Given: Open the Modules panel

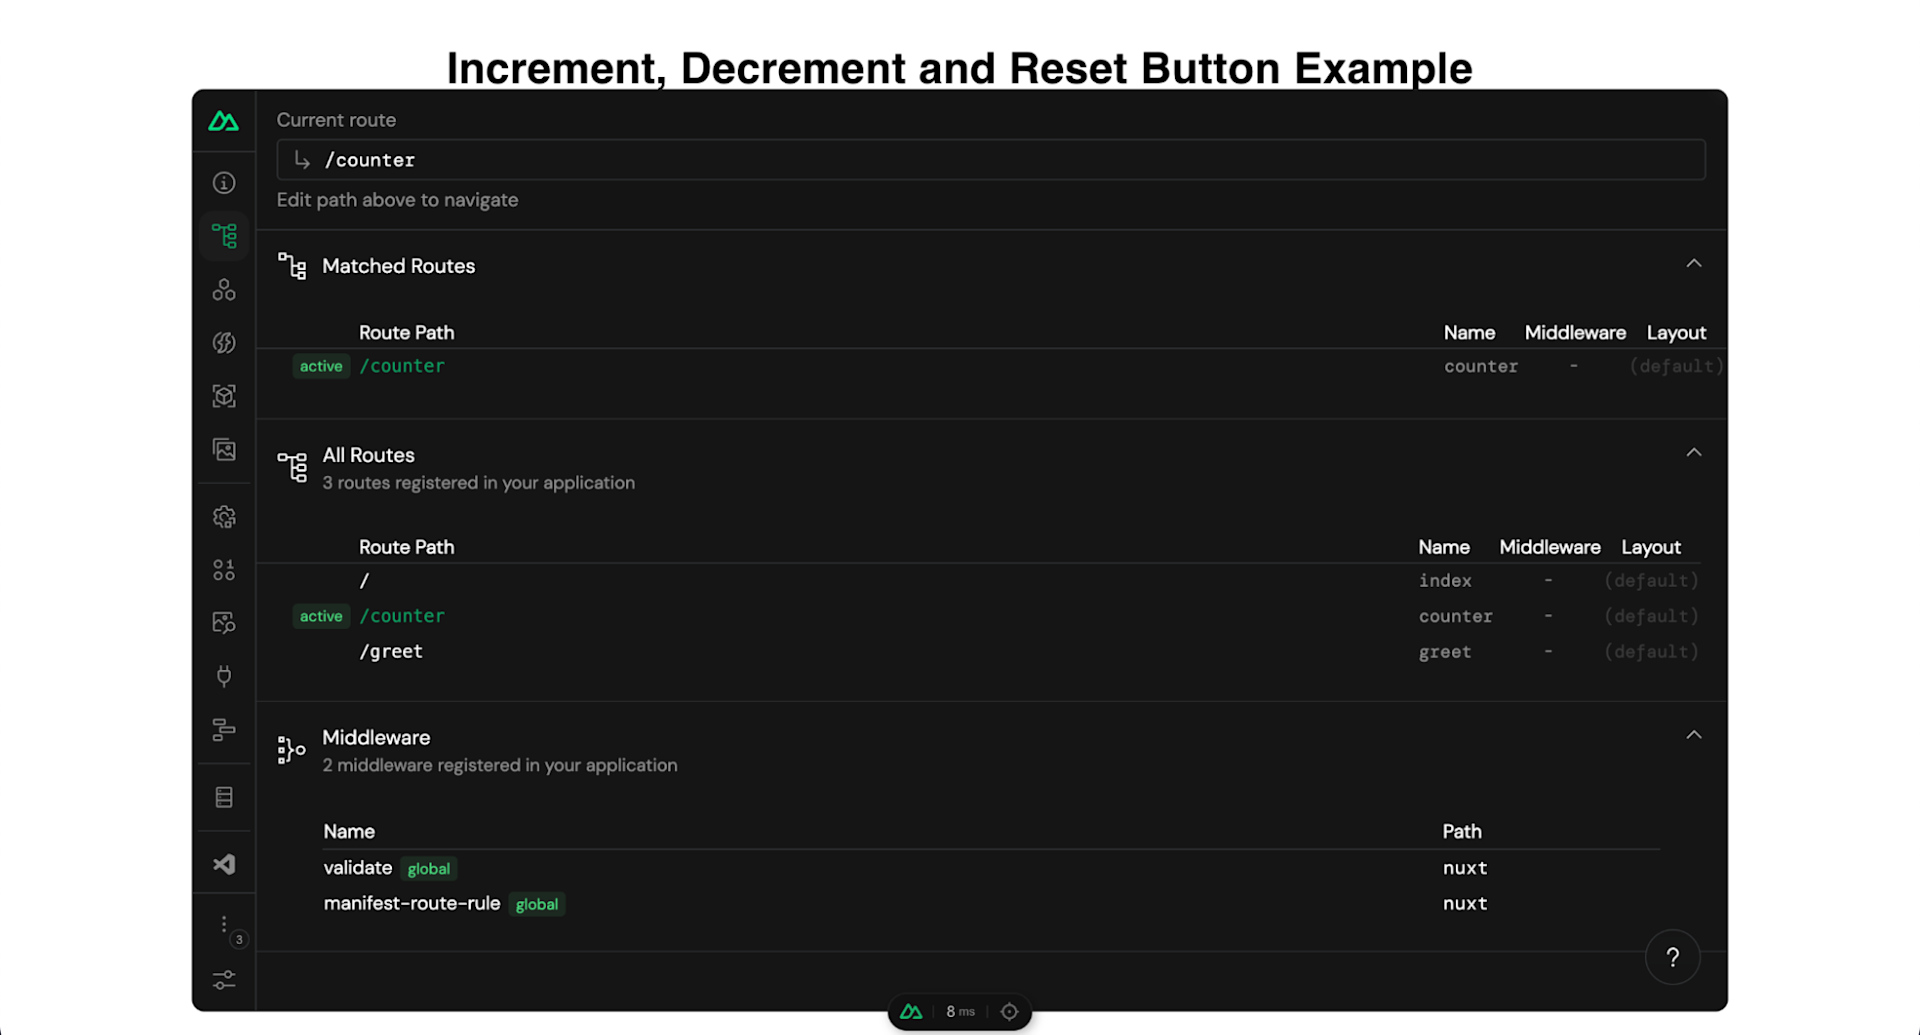Looking at the screenshot, I should point(223,396).
